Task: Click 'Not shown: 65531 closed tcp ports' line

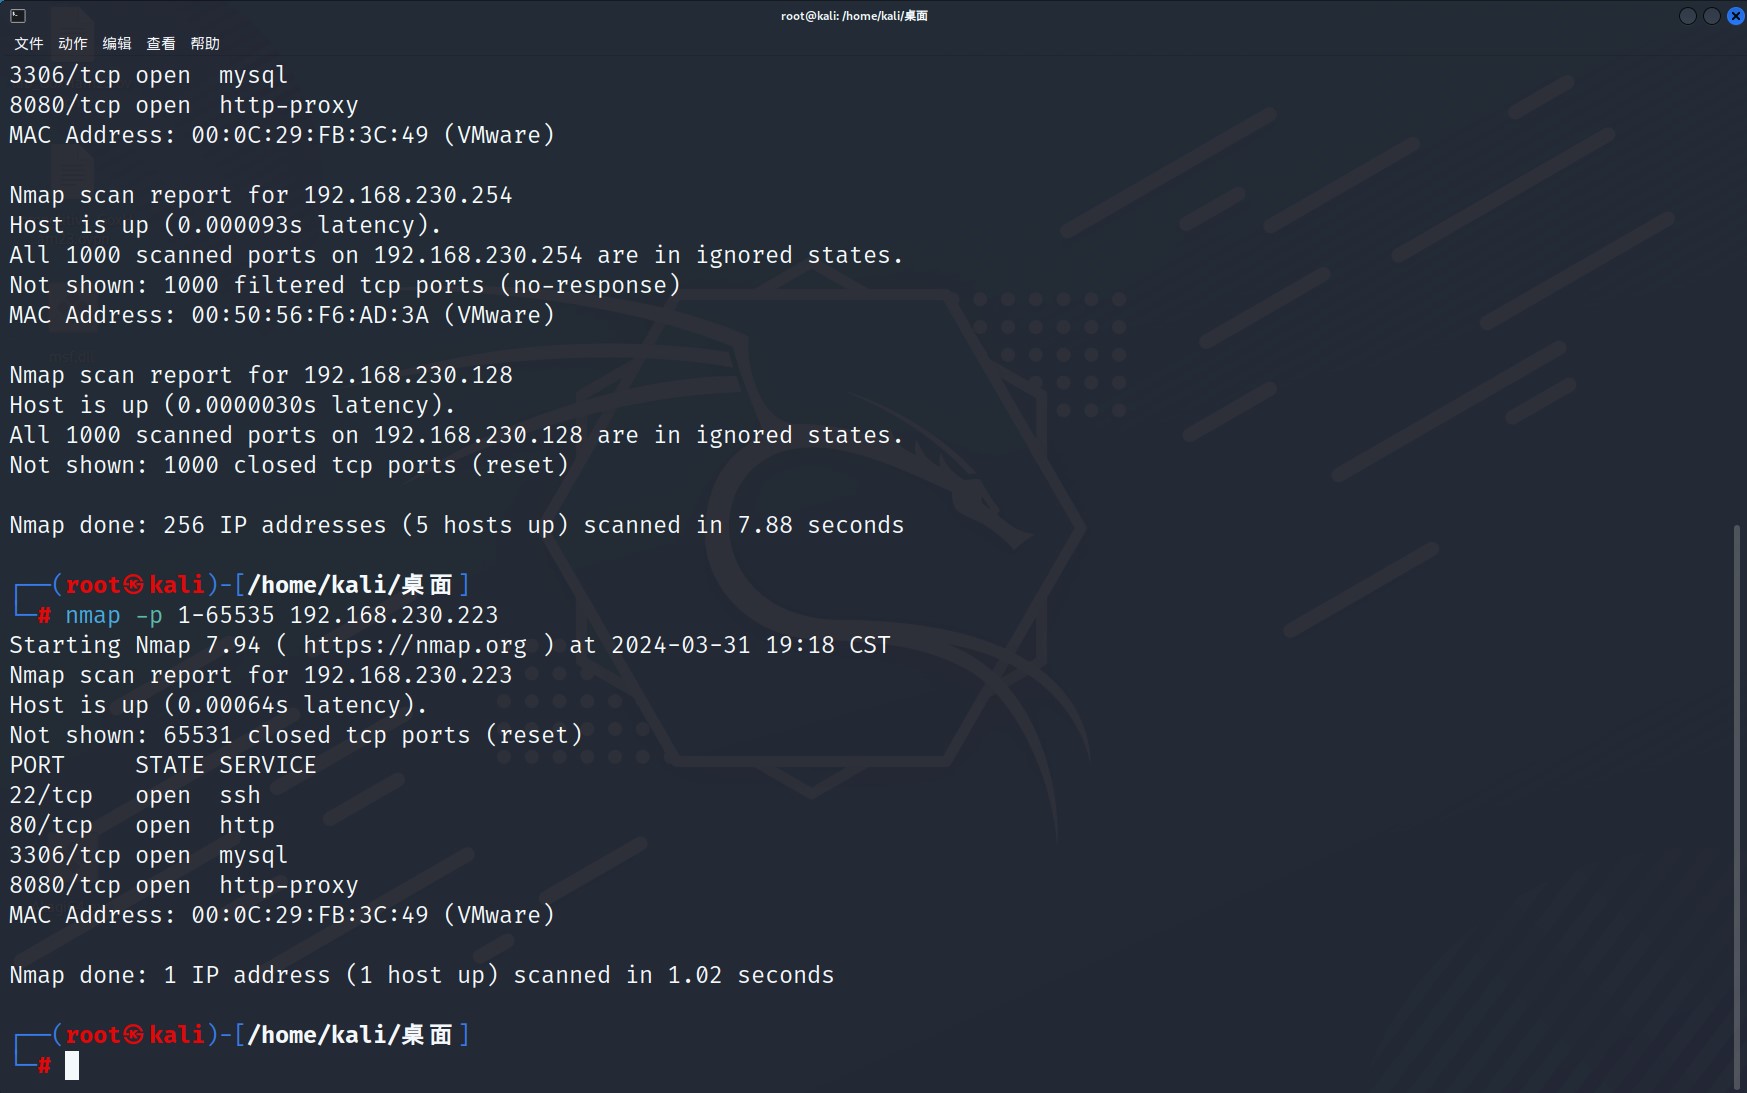Action: 296,735
